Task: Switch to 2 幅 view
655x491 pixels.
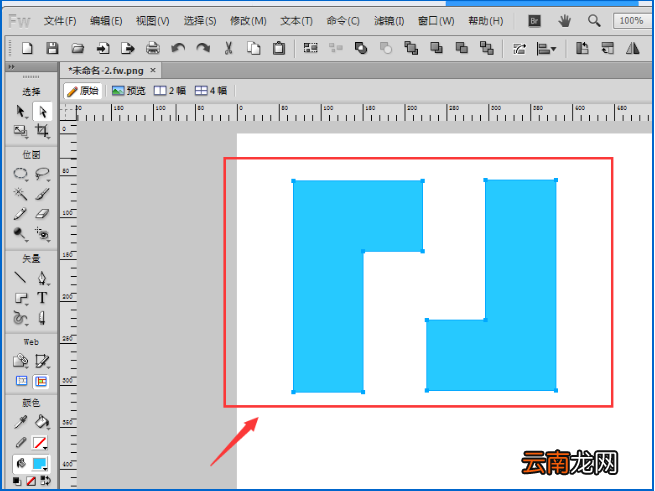Action: (170, 90)
